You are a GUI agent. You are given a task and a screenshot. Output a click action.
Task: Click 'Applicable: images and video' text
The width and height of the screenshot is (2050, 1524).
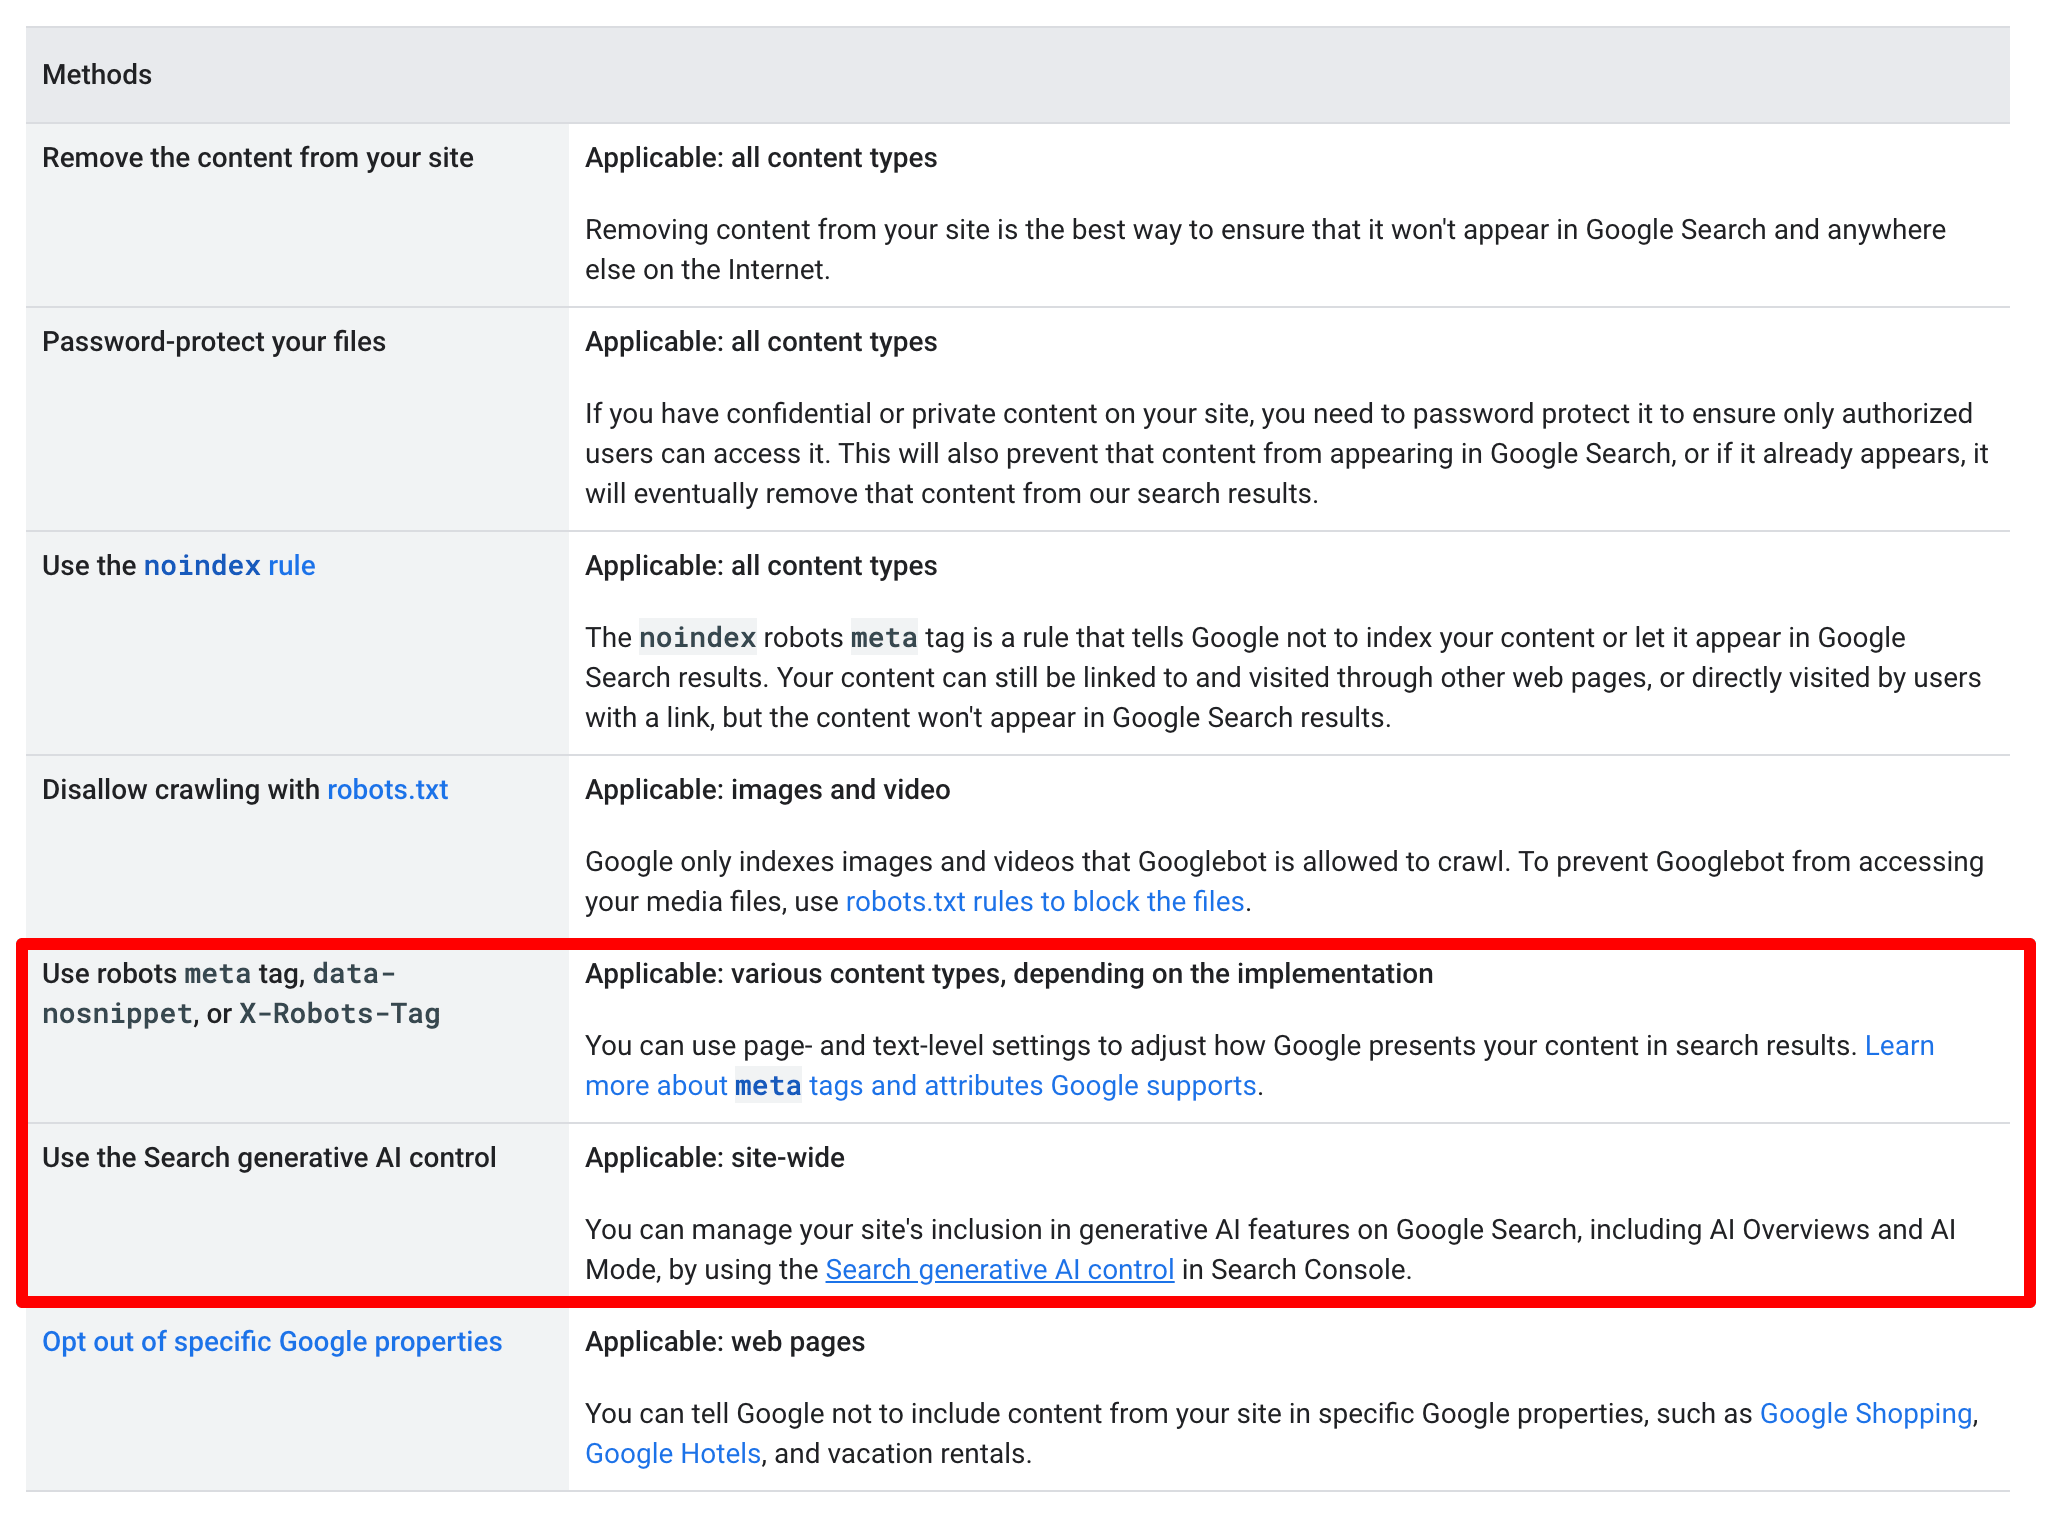(x=767, y=790)
